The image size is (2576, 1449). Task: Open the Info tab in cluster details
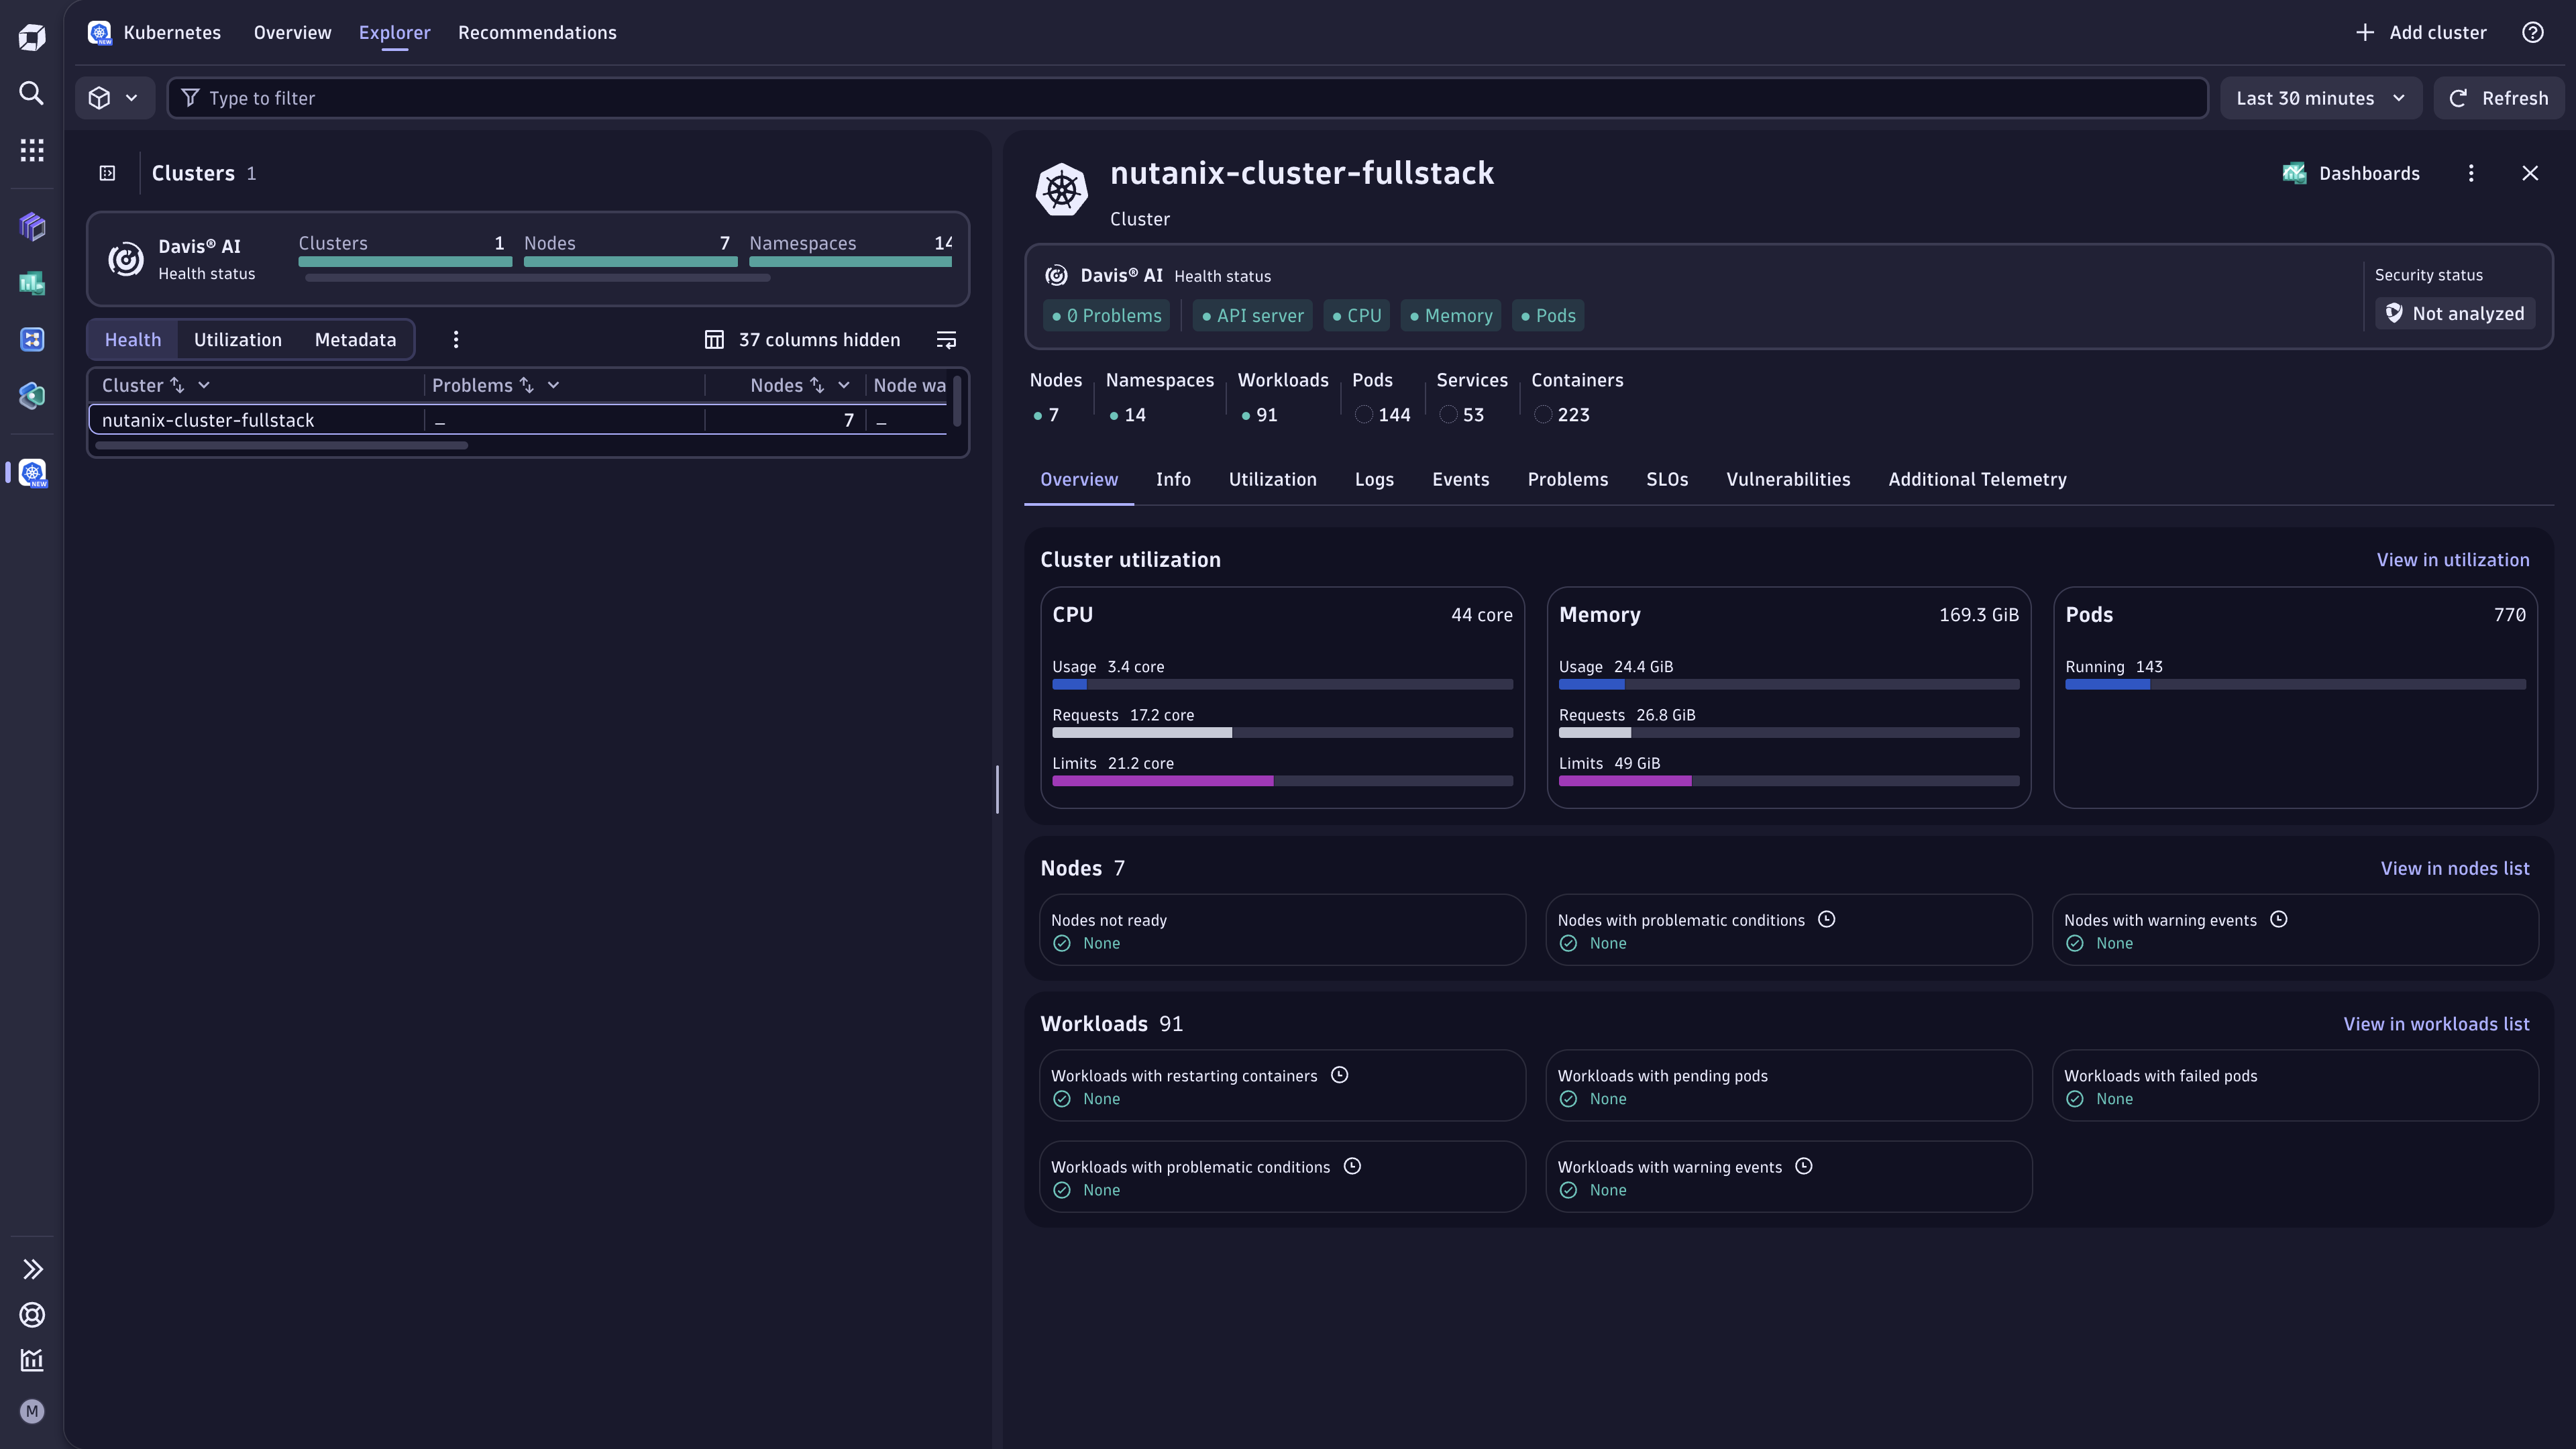1173,480
